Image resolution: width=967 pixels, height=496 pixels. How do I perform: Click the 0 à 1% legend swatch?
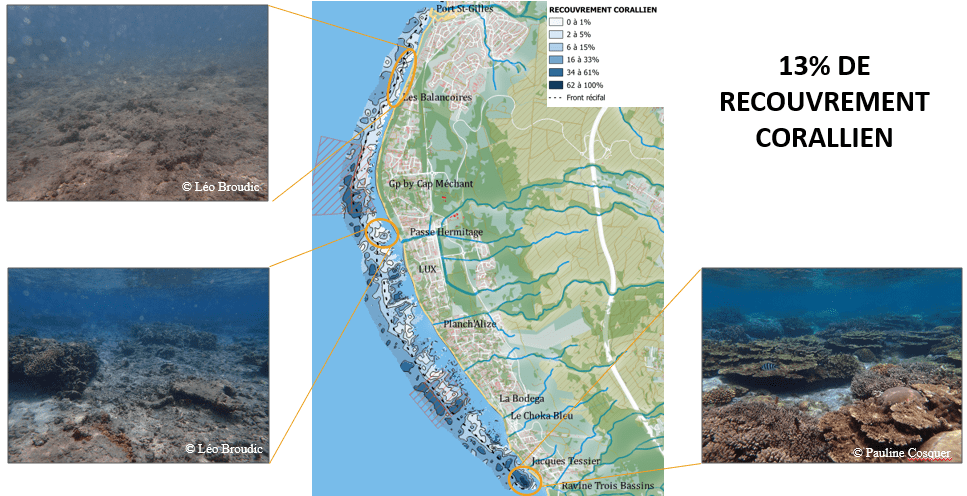point(557,20)
